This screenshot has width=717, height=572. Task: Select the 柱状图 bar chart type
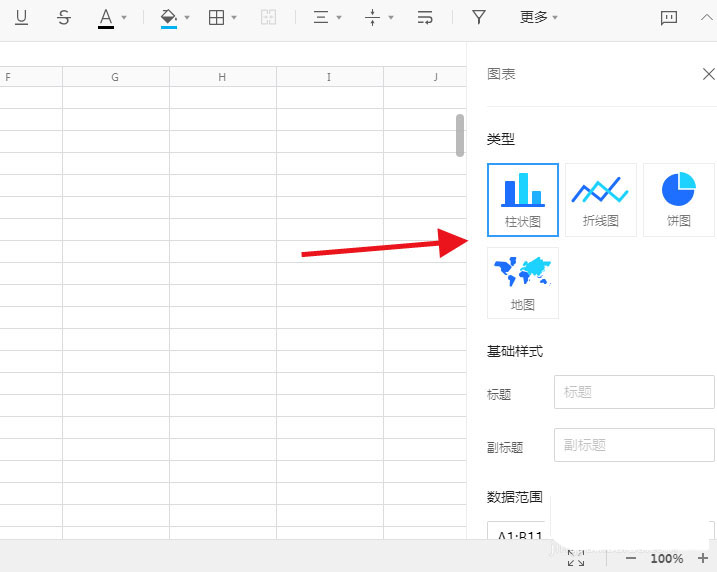pos(523,200)
